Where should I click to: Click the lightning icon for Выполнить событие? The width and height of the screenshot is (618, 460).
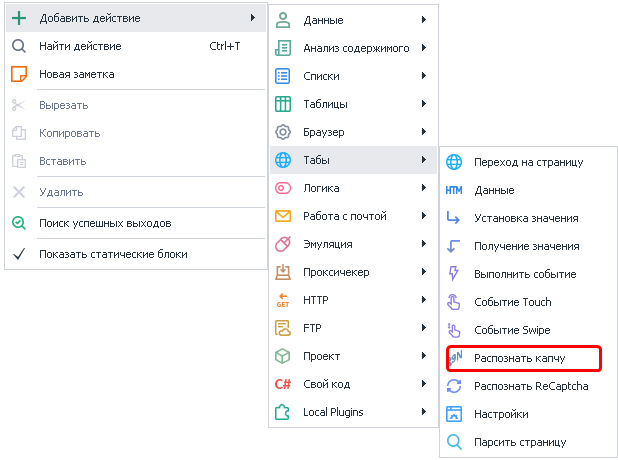(454, 274)
